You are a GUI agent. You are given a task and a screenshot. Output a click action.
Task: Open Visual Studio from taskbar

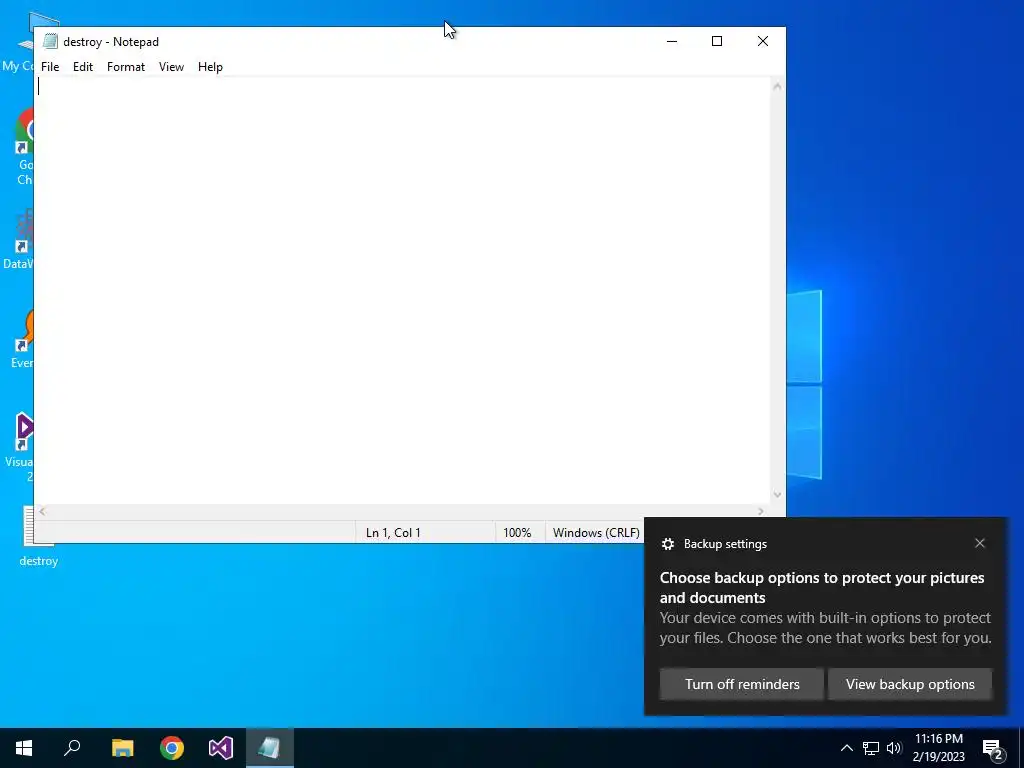(x=221, y=748)
